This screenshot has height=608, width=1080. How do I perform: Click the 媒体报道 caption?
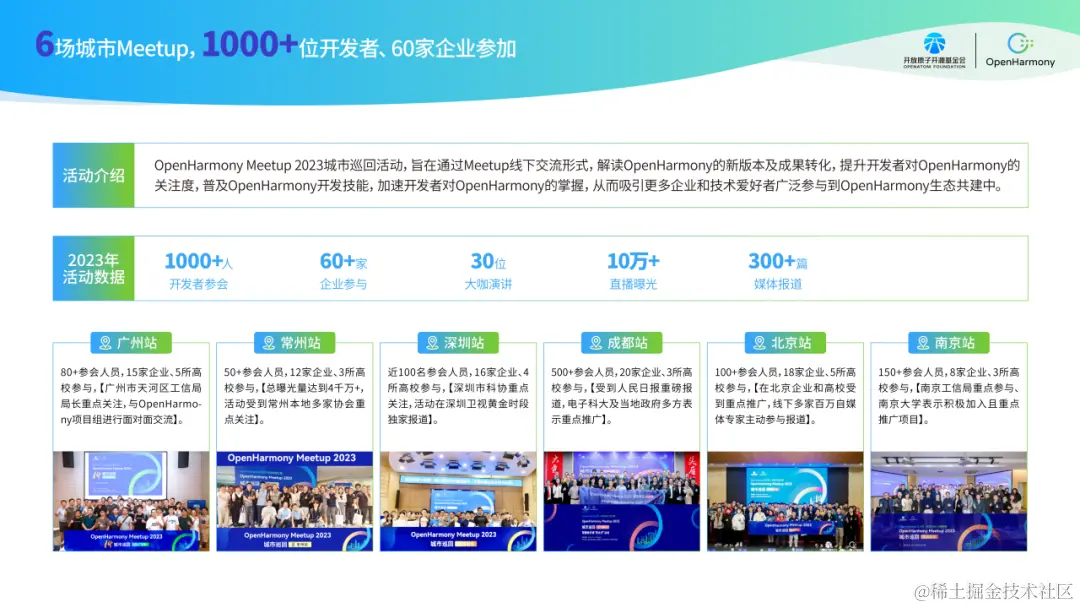pyautogui.click(x=778, y=284)
